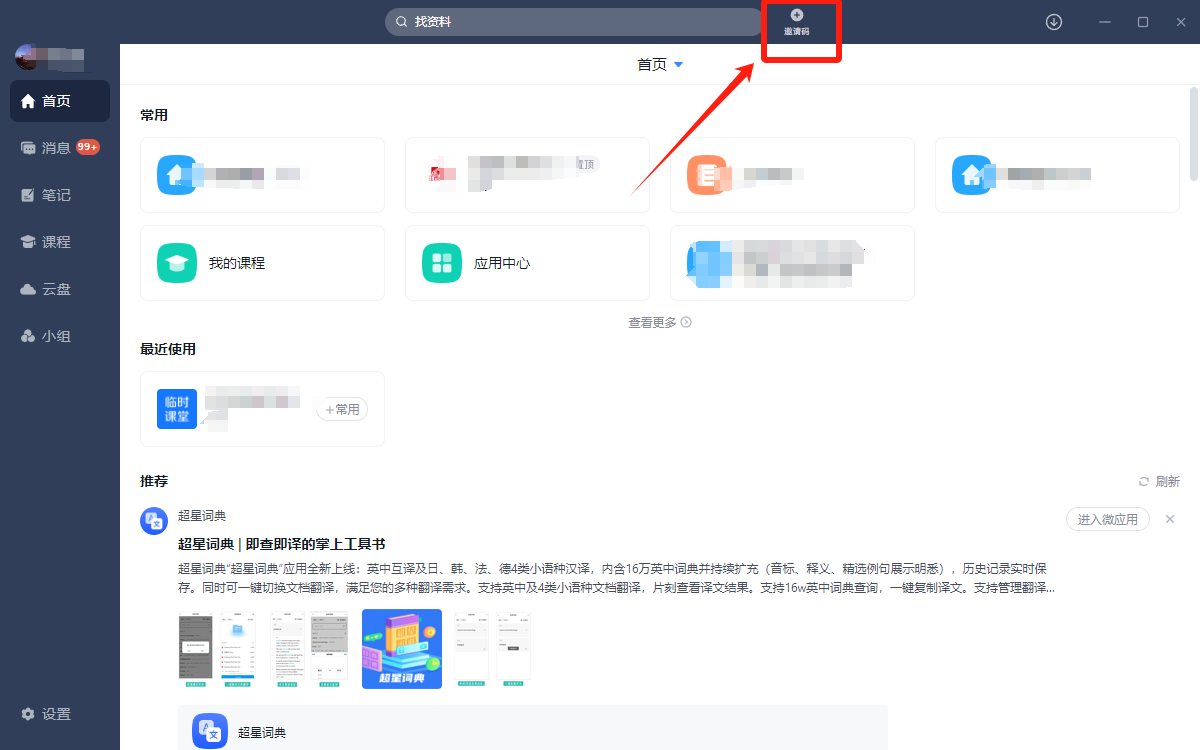Open the download manager icon
The height and width of the screenshot is (750, 1200).
click(x=1054, y=22)
